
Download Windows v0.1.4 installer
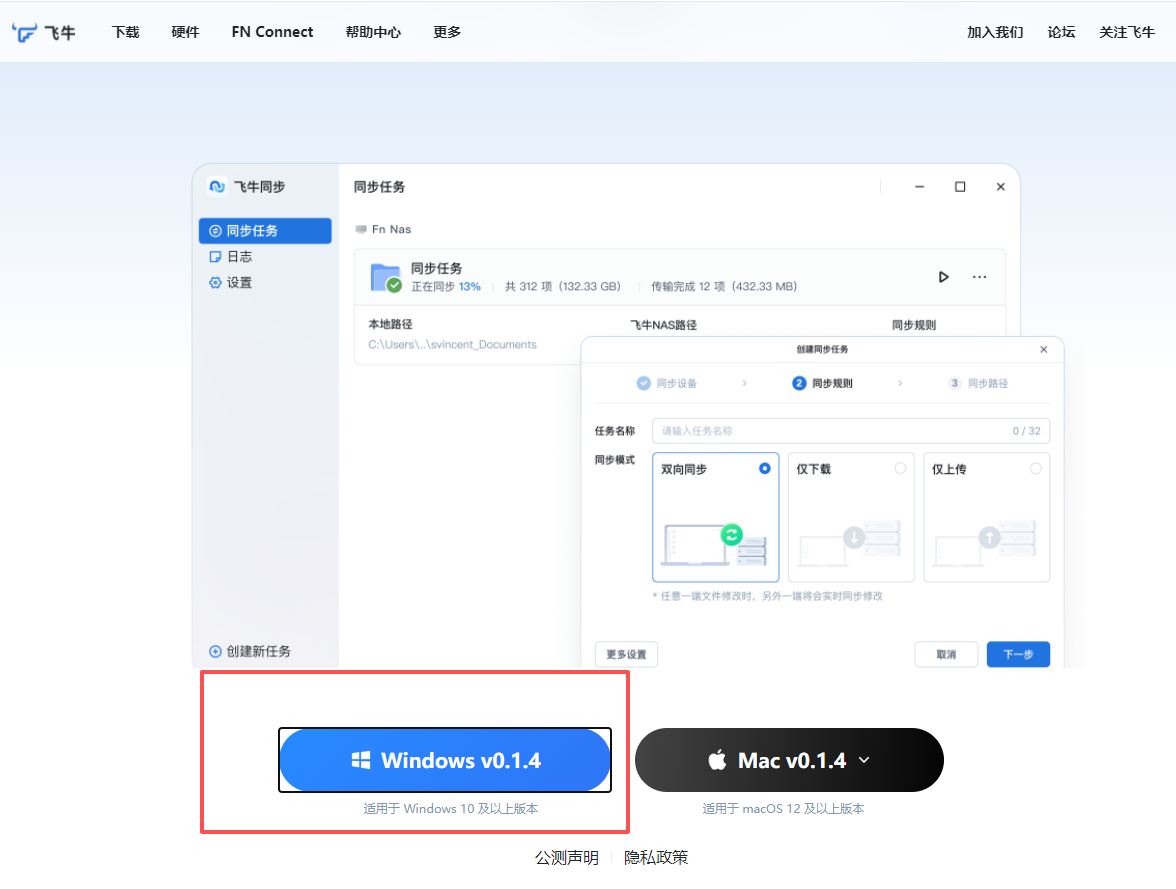[x=445, y=760]
